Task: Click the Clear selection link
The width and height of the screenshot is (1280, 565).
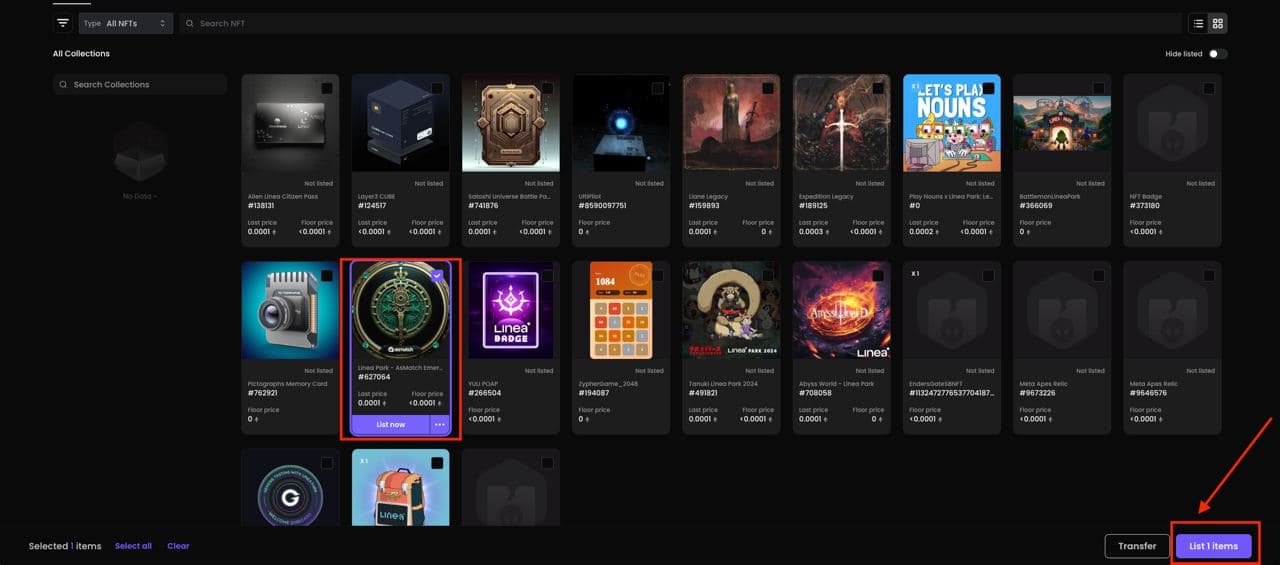Action: tap(178, 546)
